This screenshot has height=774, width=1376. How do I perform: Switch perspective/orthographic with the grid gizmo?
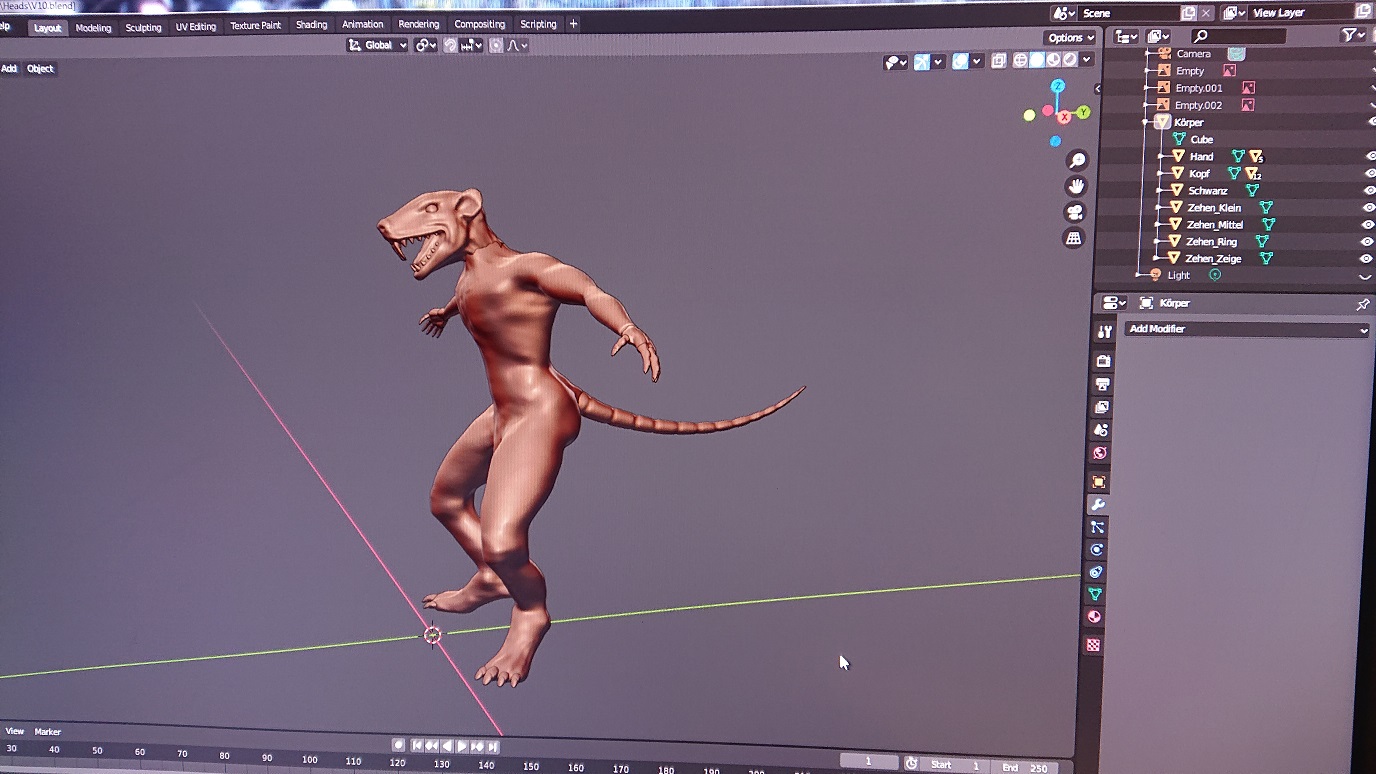point(1074,239)
